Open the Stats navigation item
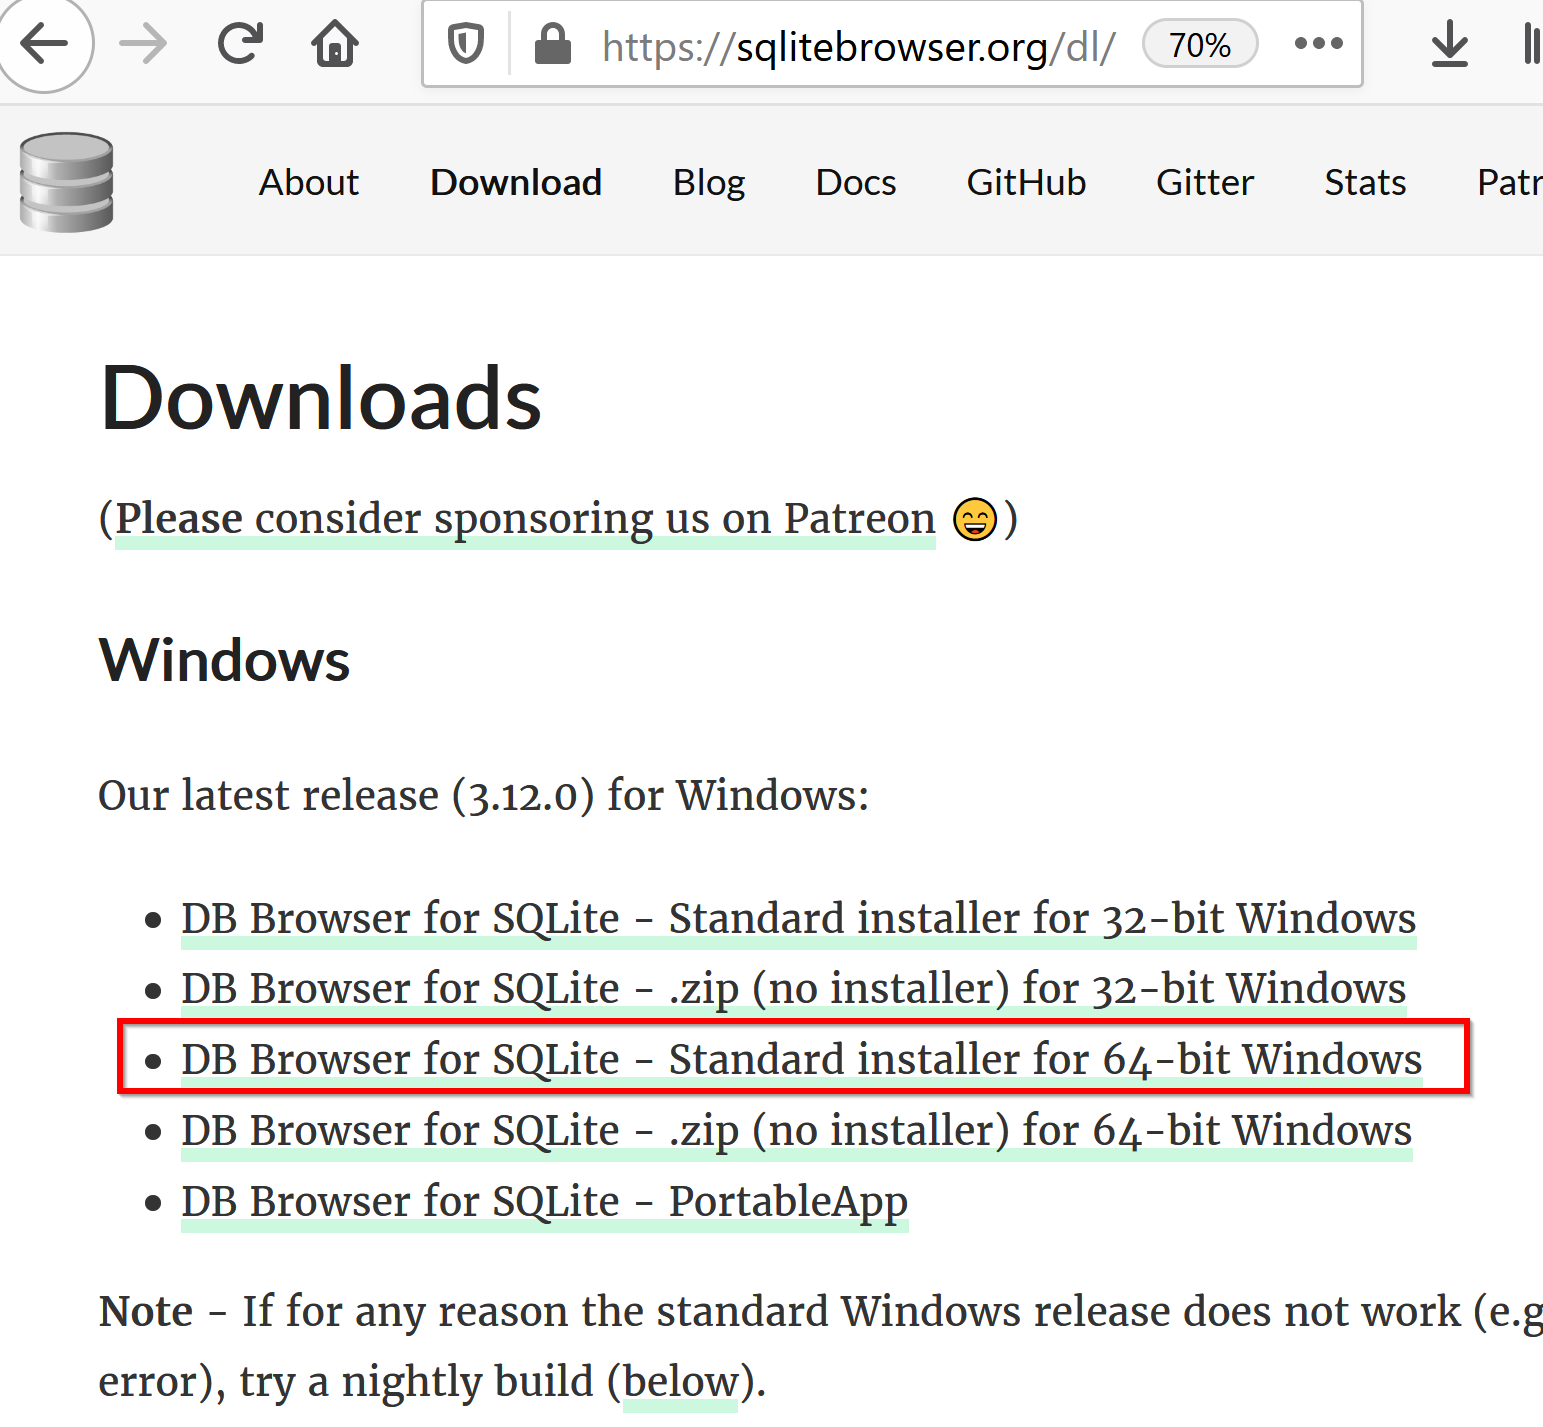The height and width of the screenshot is (1427, 1543). pos(1365,182)
